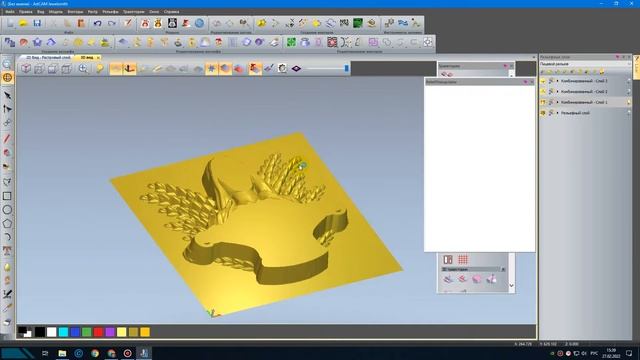Viewport: 640px width, 360px height.
Task: Pick the Measure tool
Action: tap(7, 294)
